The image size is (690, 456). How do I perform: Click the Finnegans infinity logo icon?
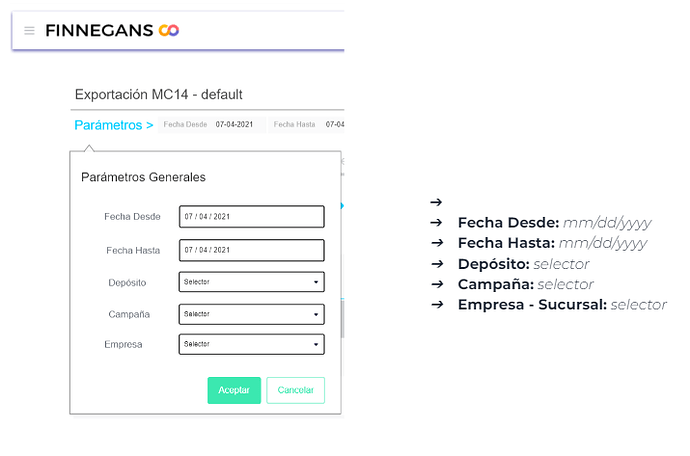(x=169, y=31)
